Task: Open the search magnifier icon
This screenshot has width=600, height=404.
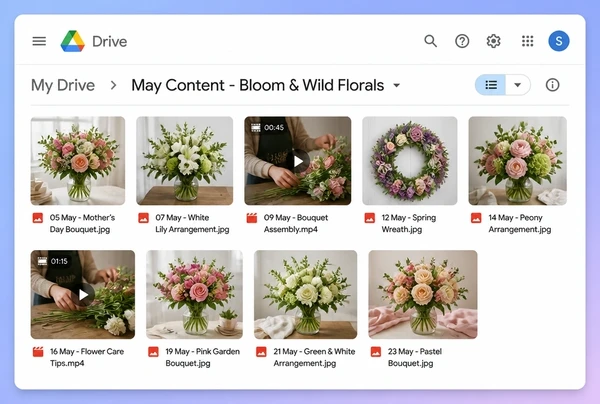Action: pos(430,41)
